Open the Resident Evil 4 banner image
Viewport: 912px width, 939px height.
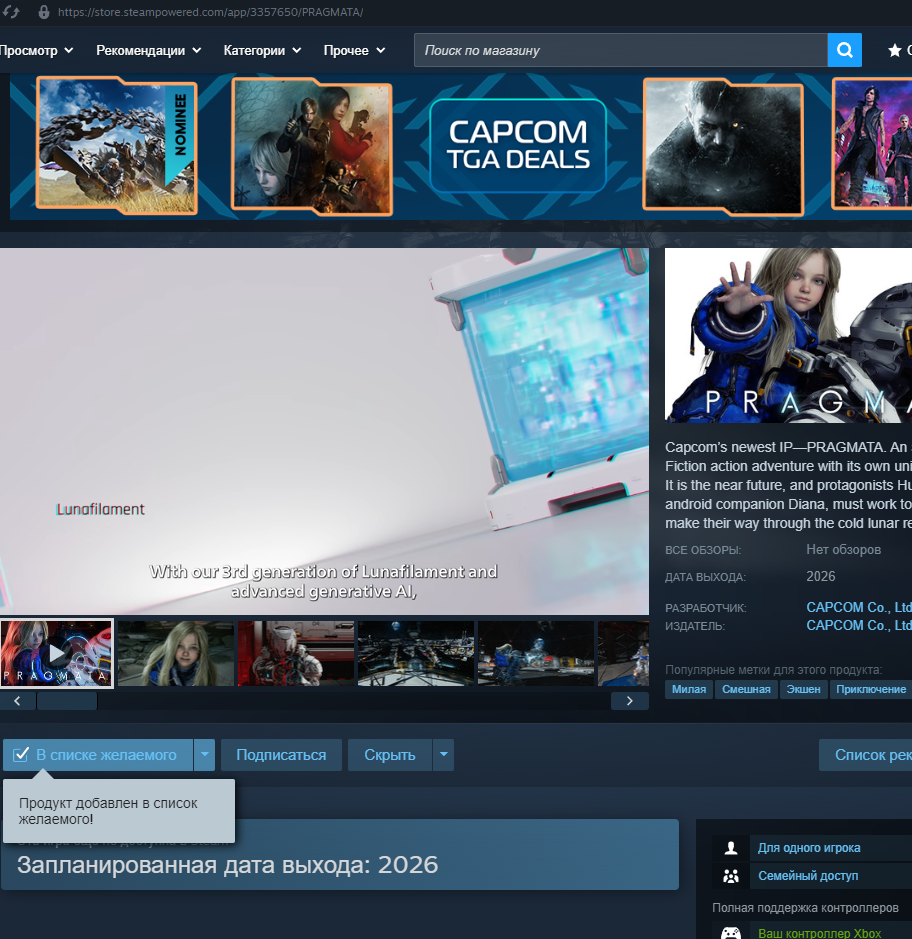click(312, 147)
